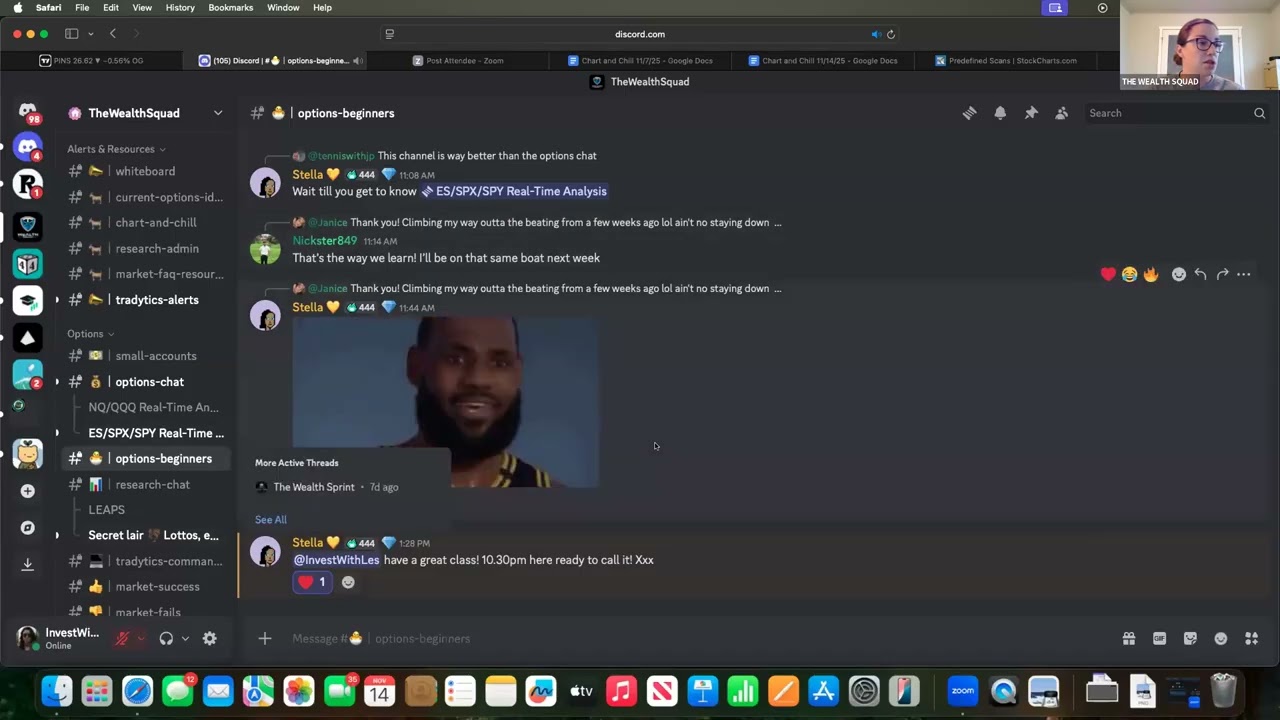Open the options-chat channel
Image resolution: width=1280 pixels, height=720 pixels.
point(150,382)
